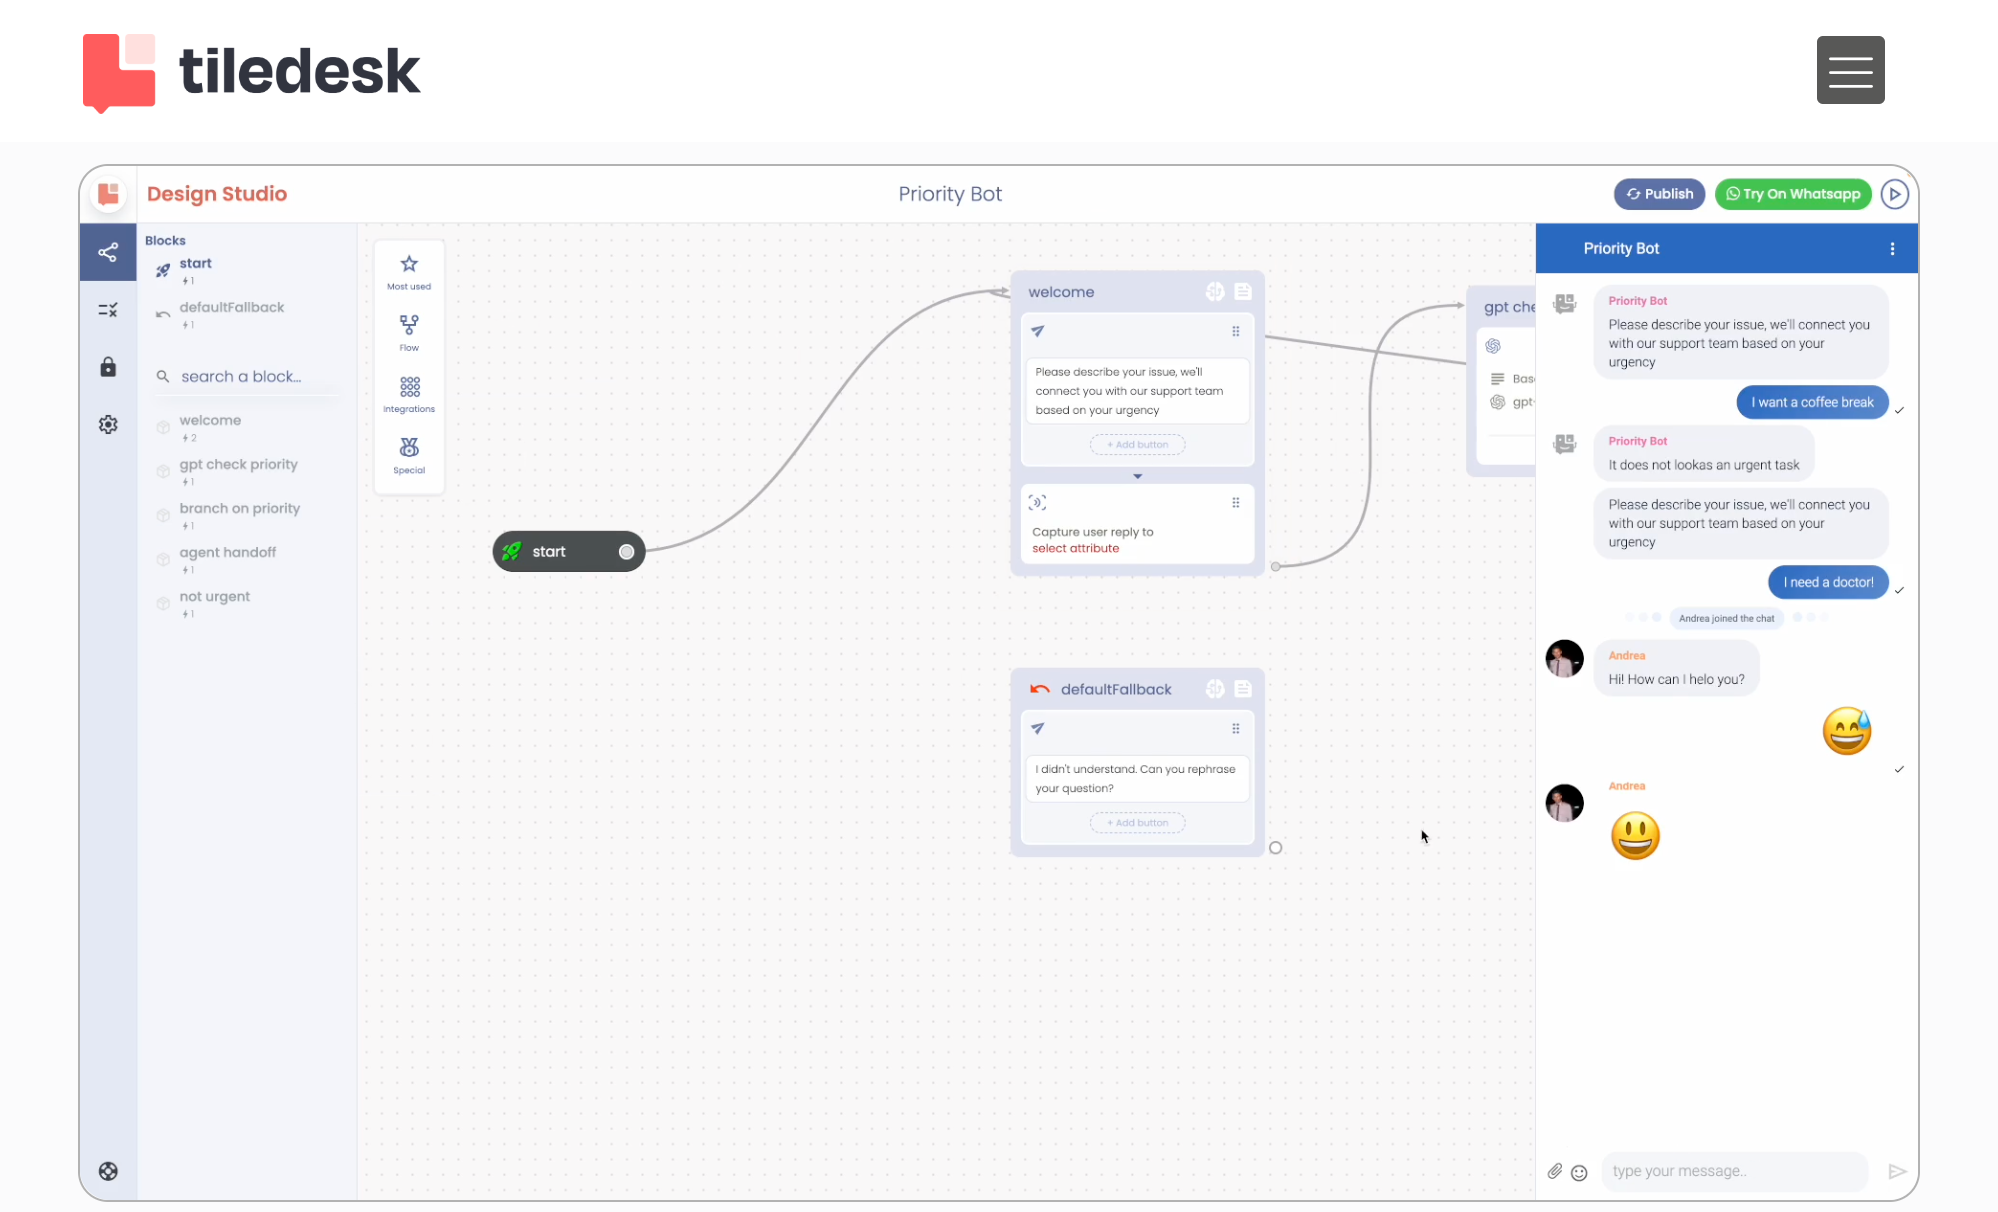Screen dimensions: 1998x1212
Task: Click the Design Studio logo icon
Action: pos(108,194)
